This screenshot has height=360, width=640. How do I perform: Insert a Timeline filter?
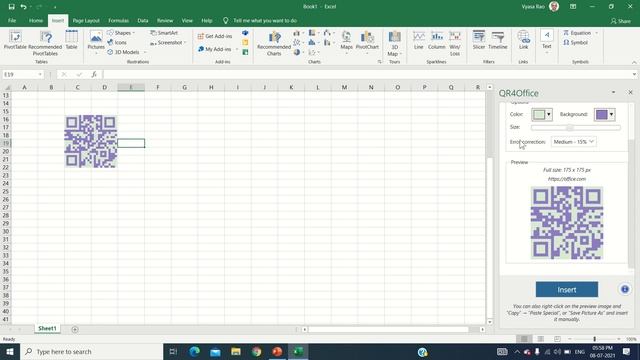[x=498, y=40]
